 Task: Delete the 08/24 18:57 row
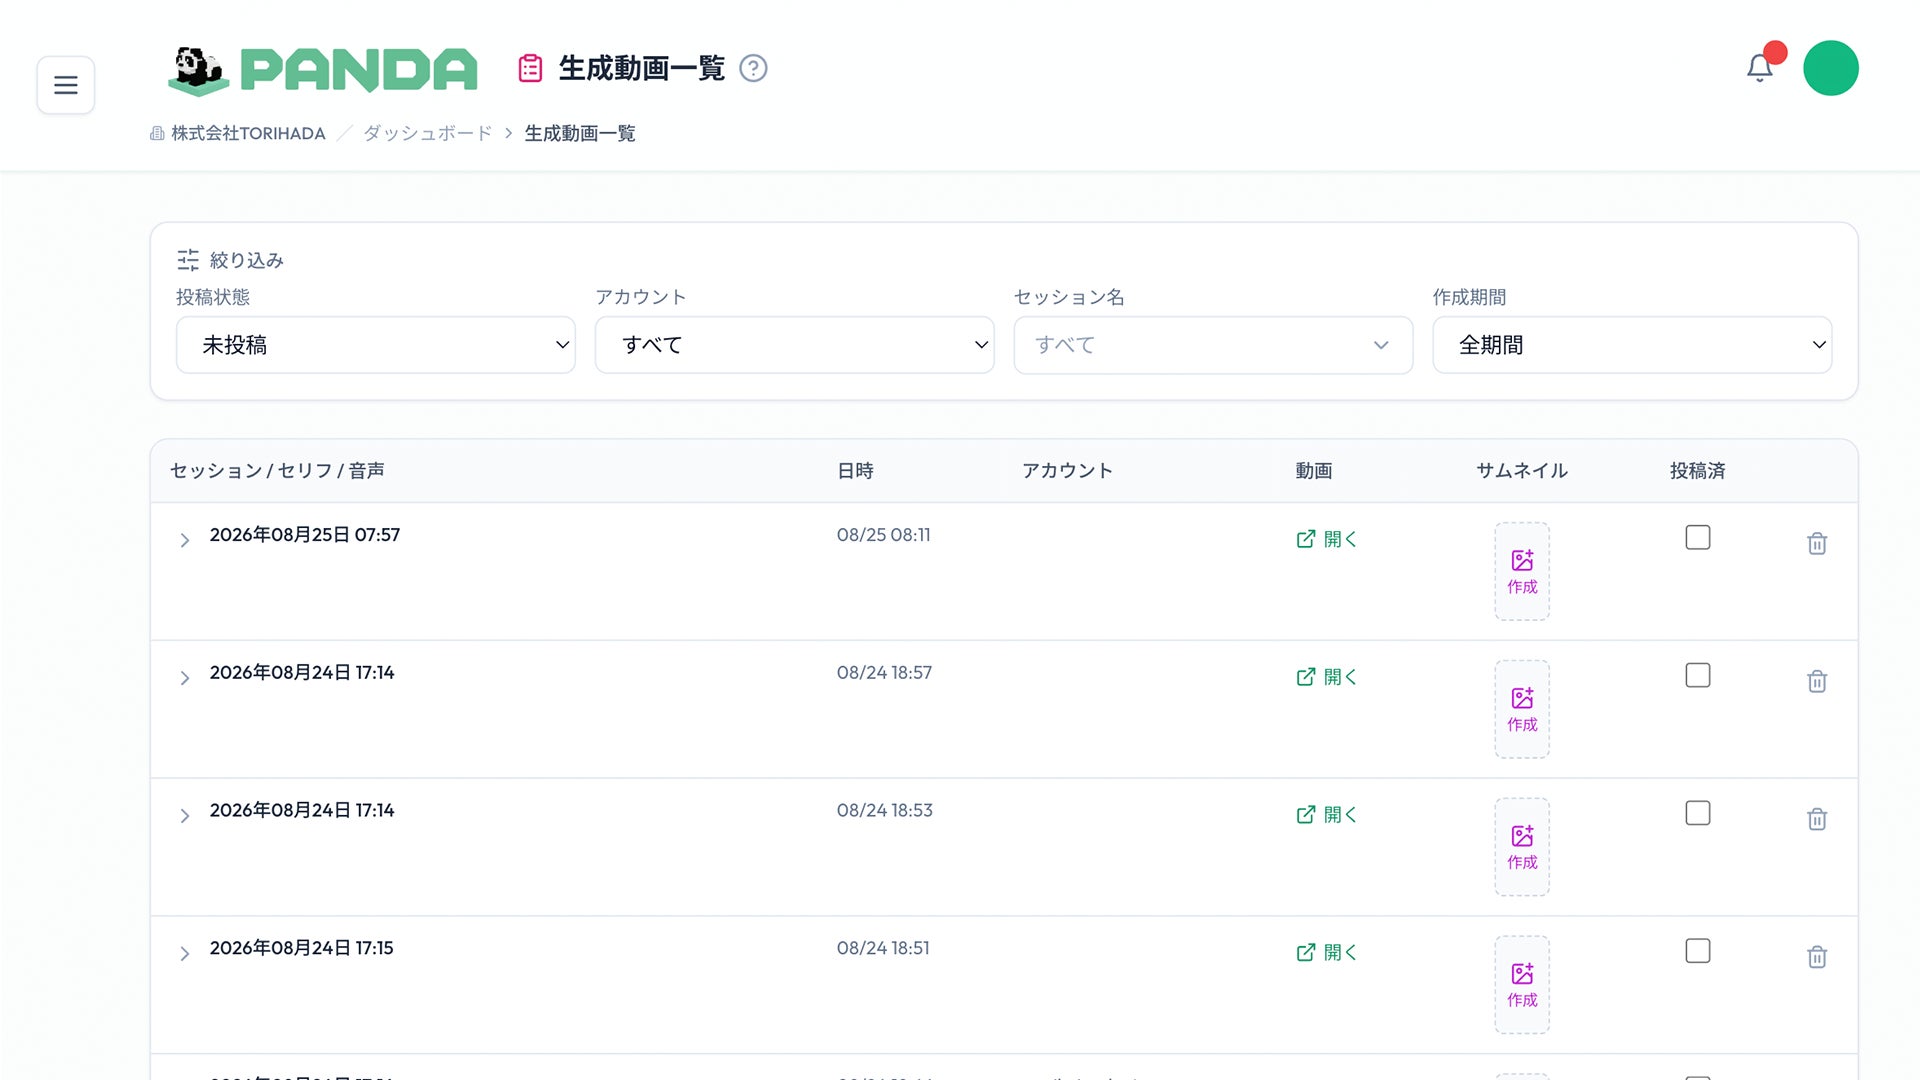click(x=1817, y=681)
